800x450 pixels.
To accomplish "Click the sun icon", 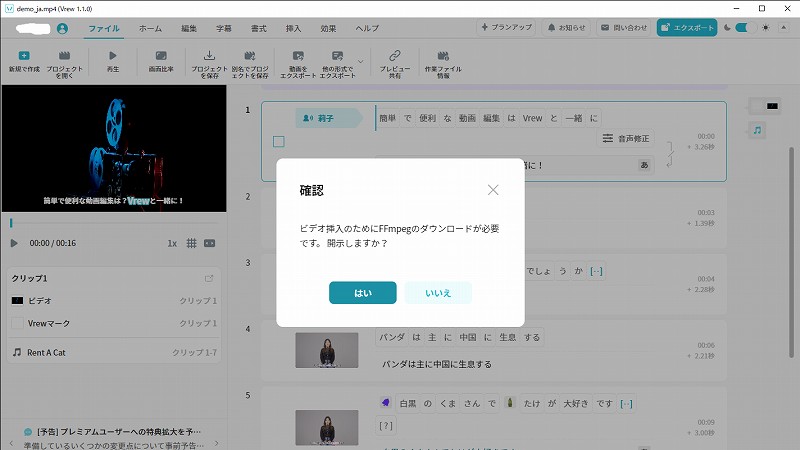I will [765, 28].
